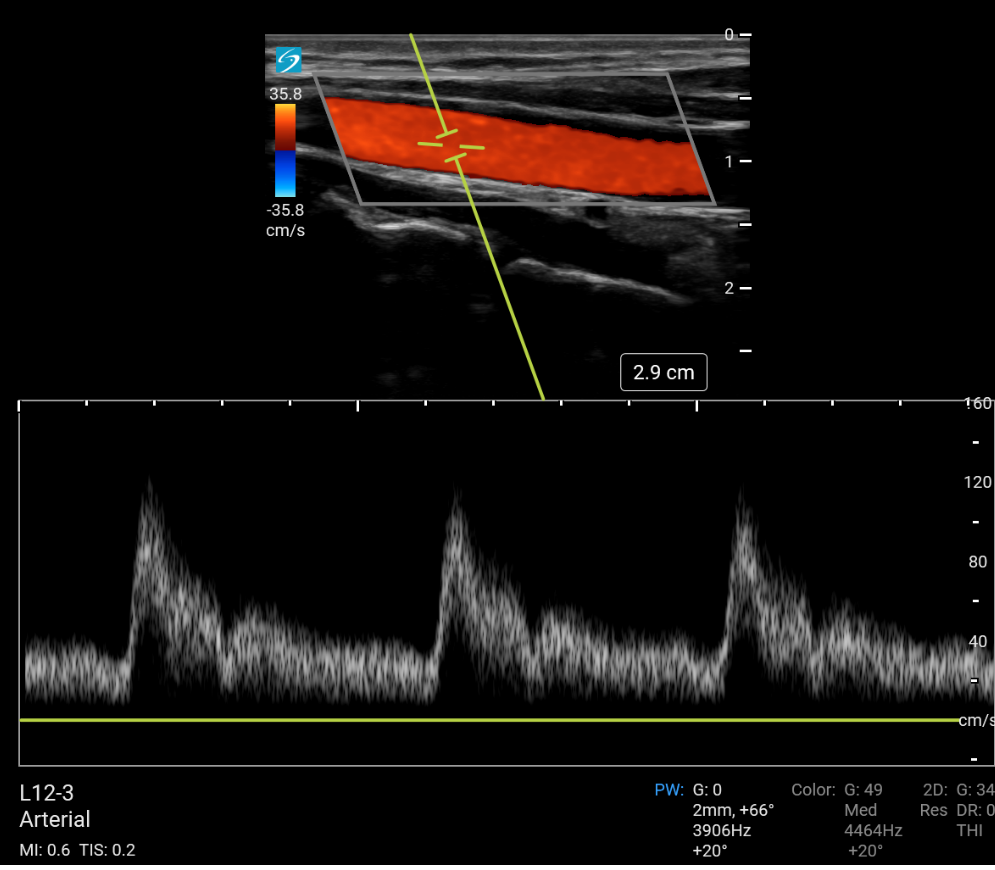Screen dimensions: 995x870
Task: Click the THI harmonic imaging indicator
Action: click(970, 830)
